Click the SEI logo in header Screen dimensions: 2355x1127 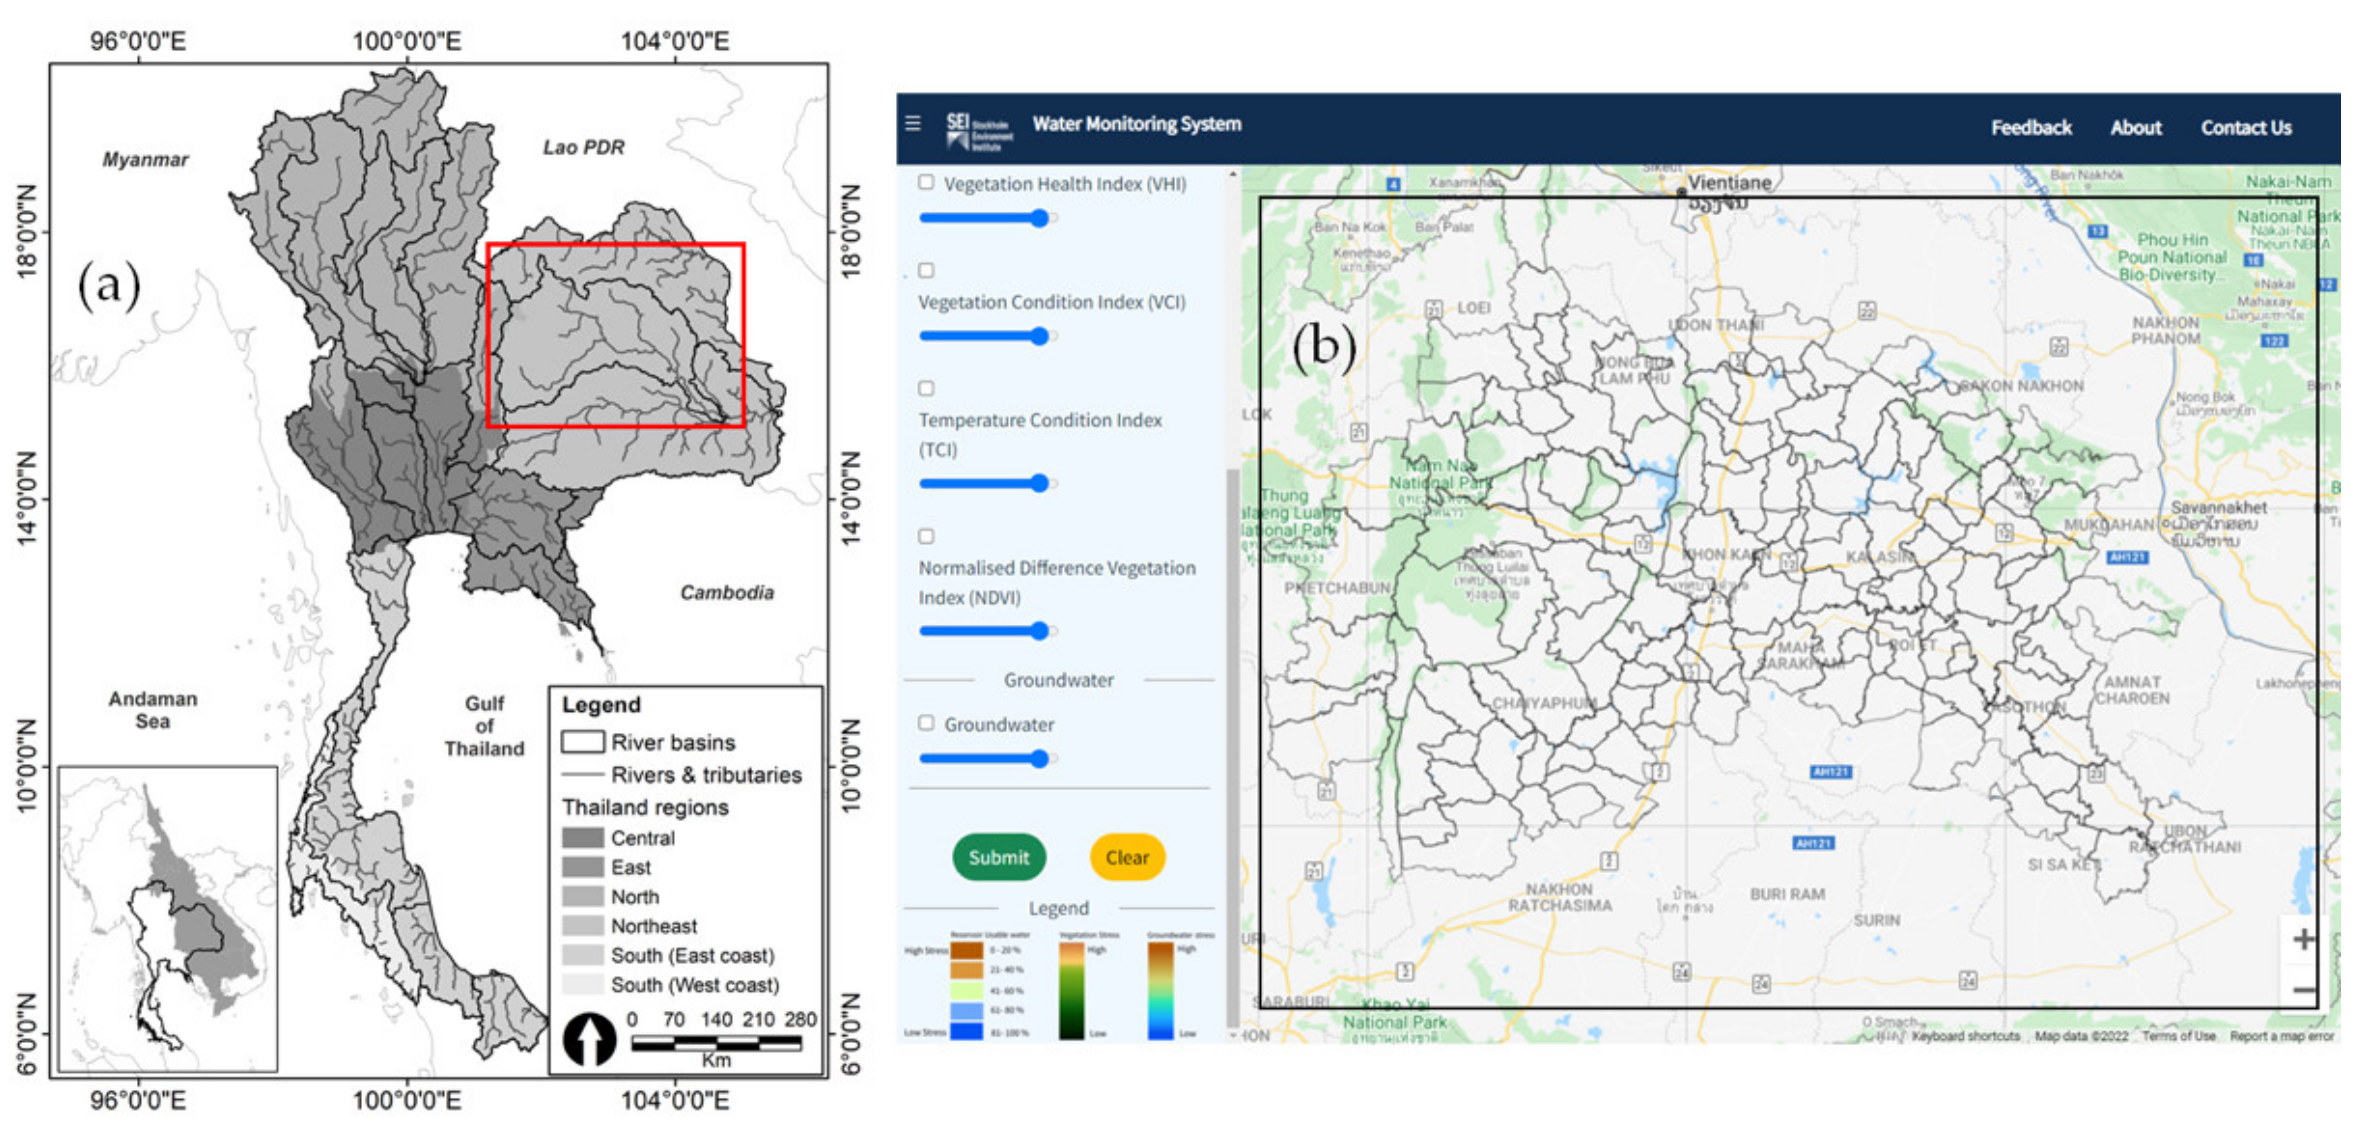pos(978,130)
